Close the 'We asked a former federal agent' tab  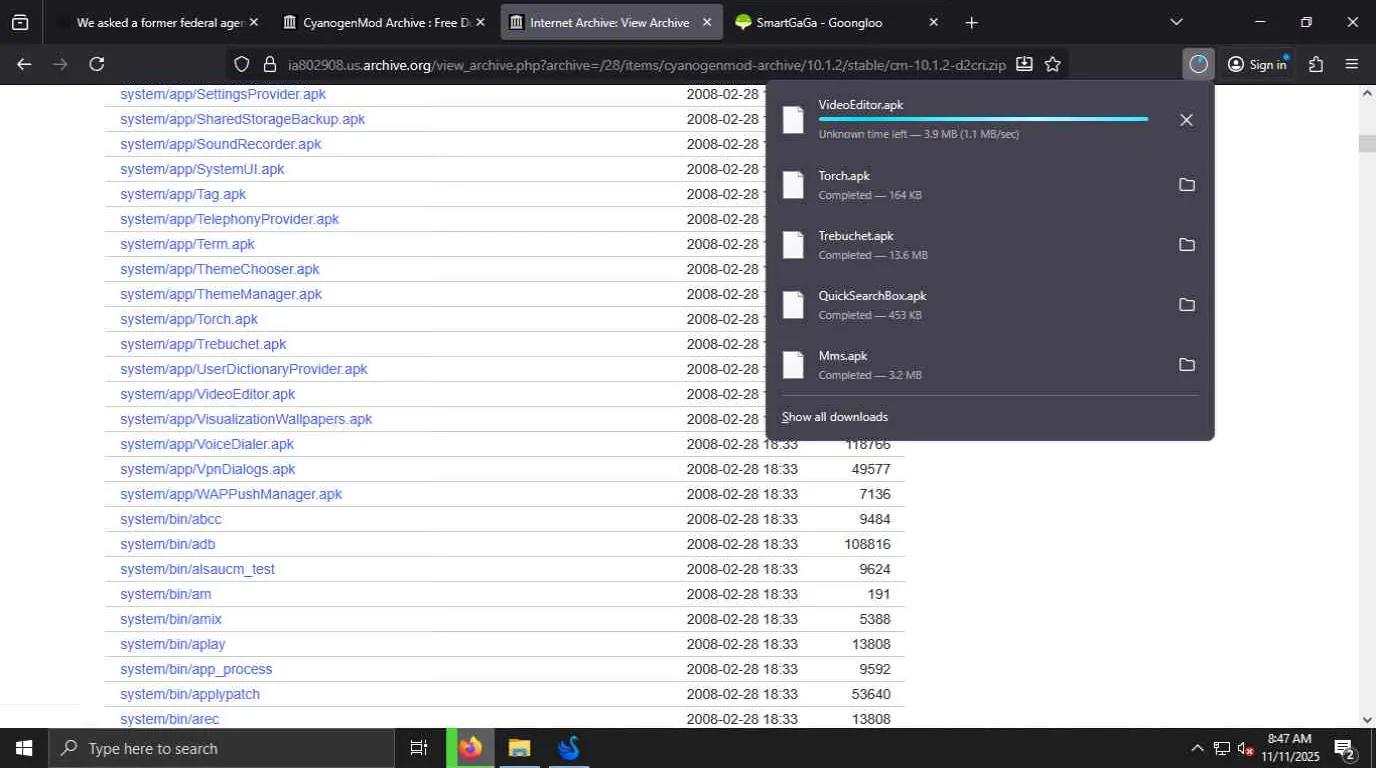coord(253,22)
